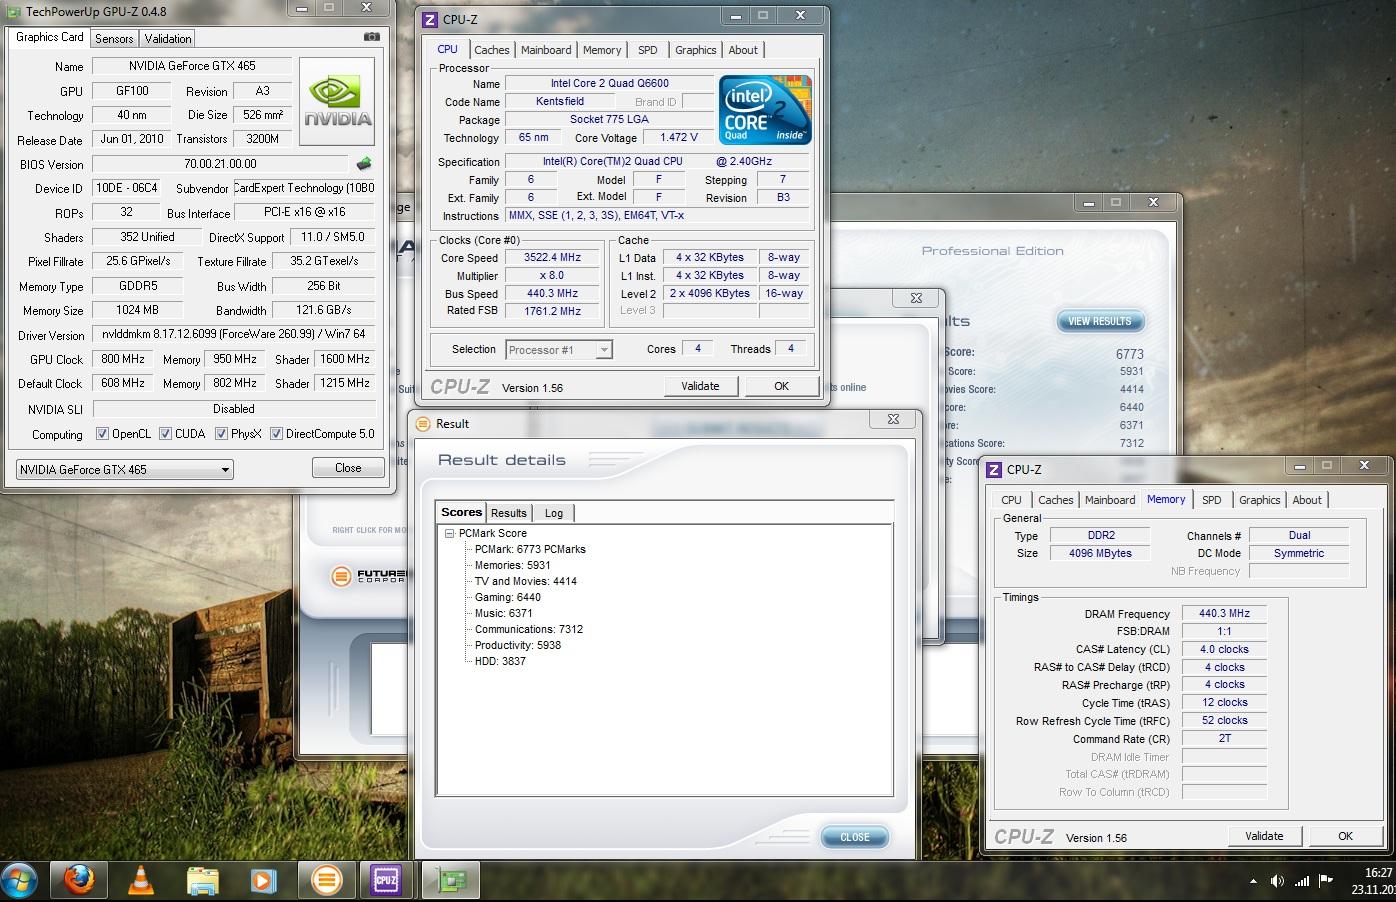Click the Memory Type field GDDR5
1396x902 pixels.
[138, 286]
